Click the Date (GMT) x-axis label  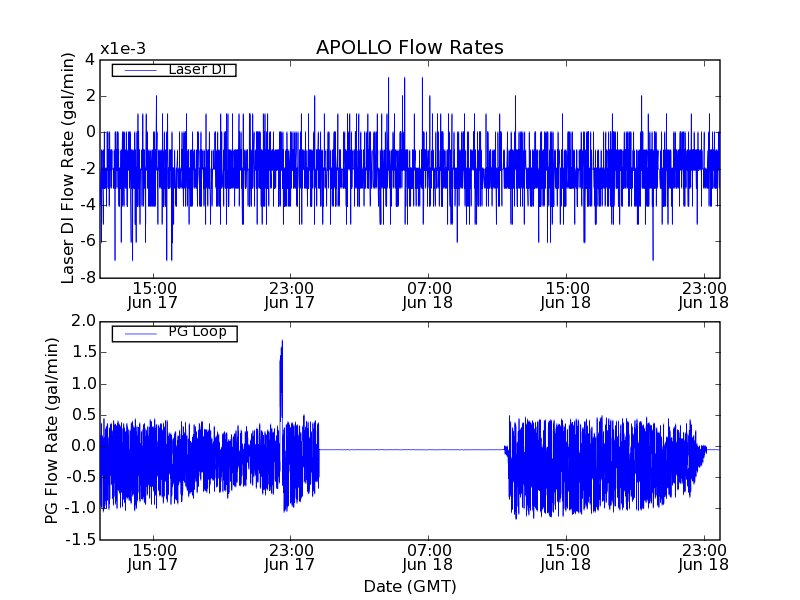[409, 586]
